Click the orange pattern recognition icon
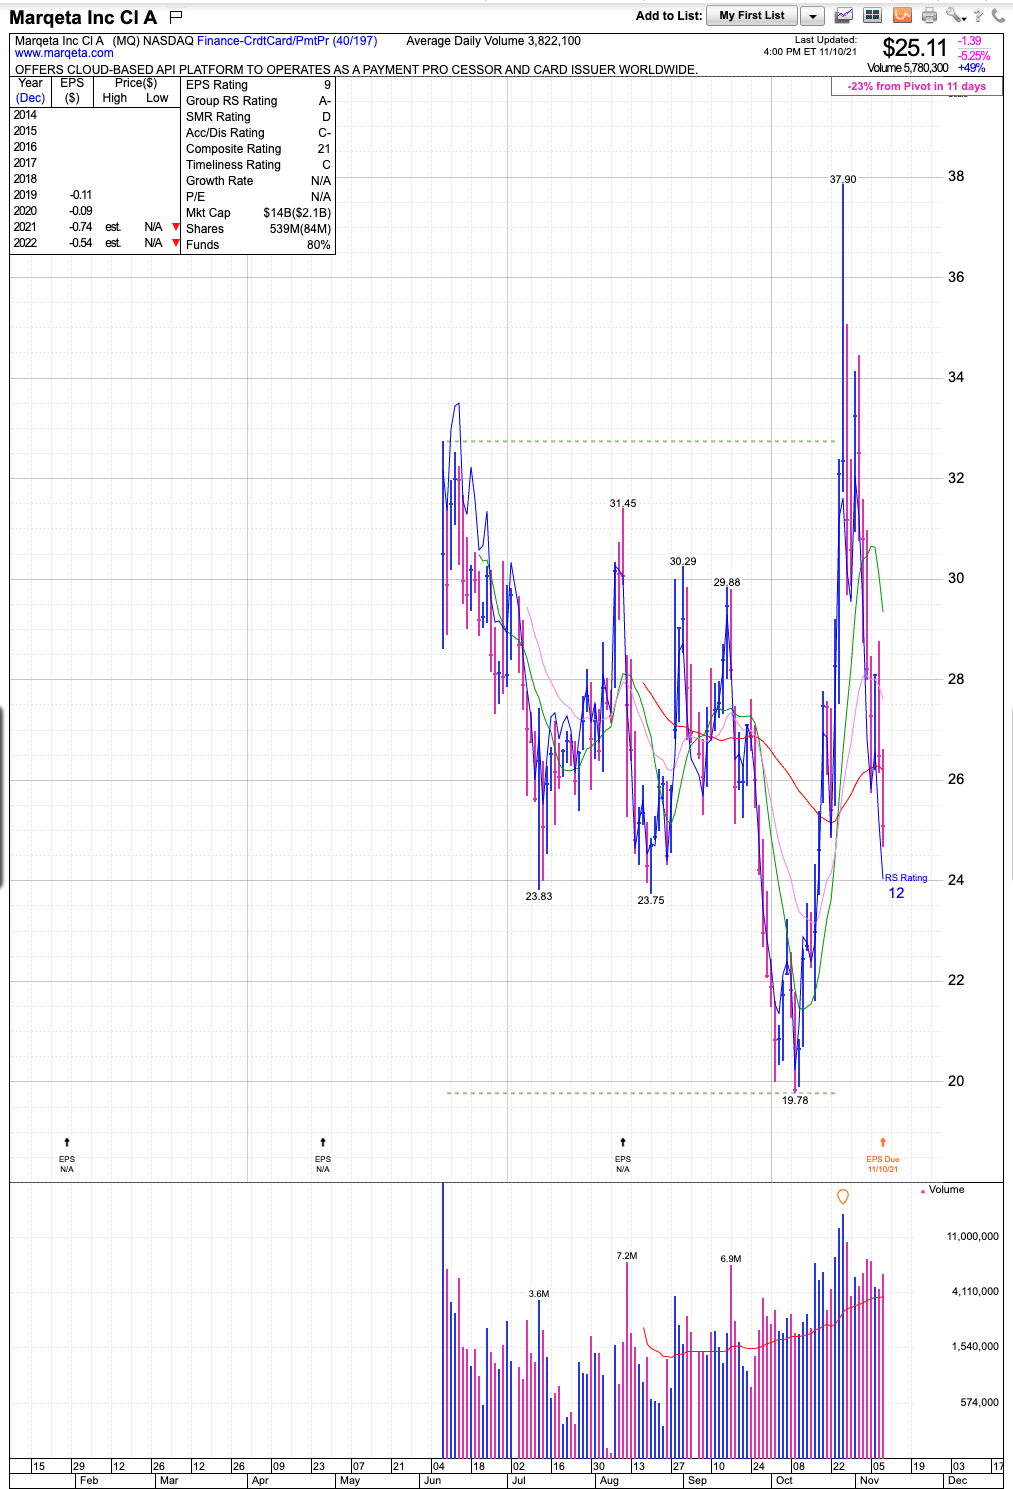The image size is (1013, 1489). [902, 15]
